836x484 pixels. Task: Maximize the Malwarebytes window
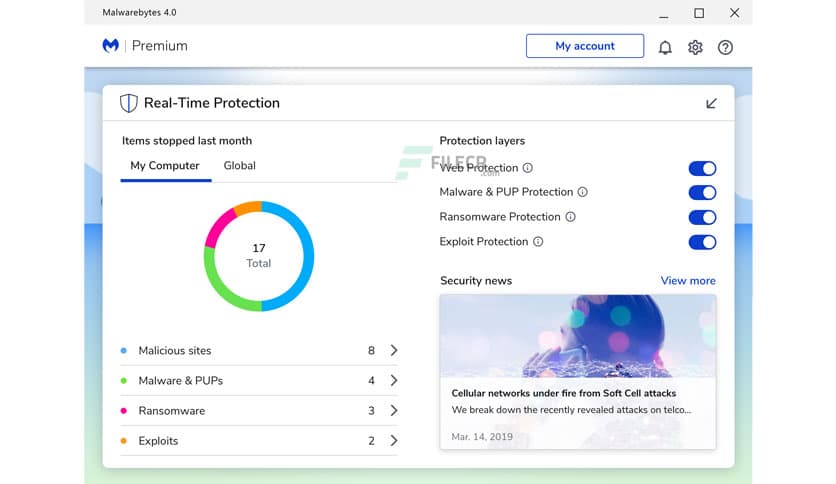pyautogui.click(x=699, y=13)
